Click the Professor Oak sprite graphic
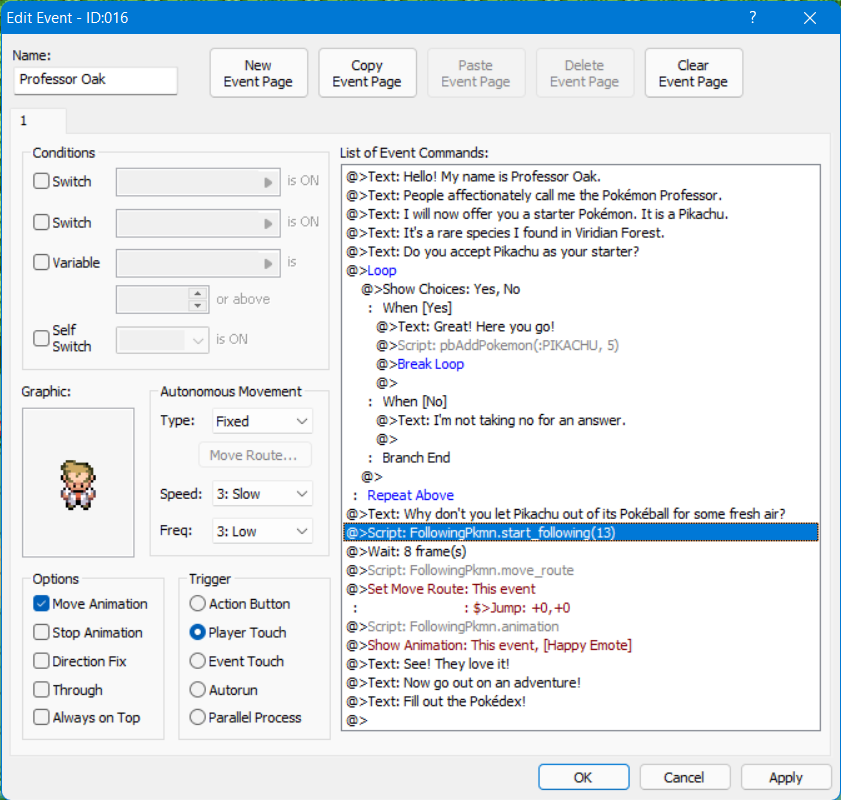The height and width of the screenshot is (800, 841). coord(78,482)
